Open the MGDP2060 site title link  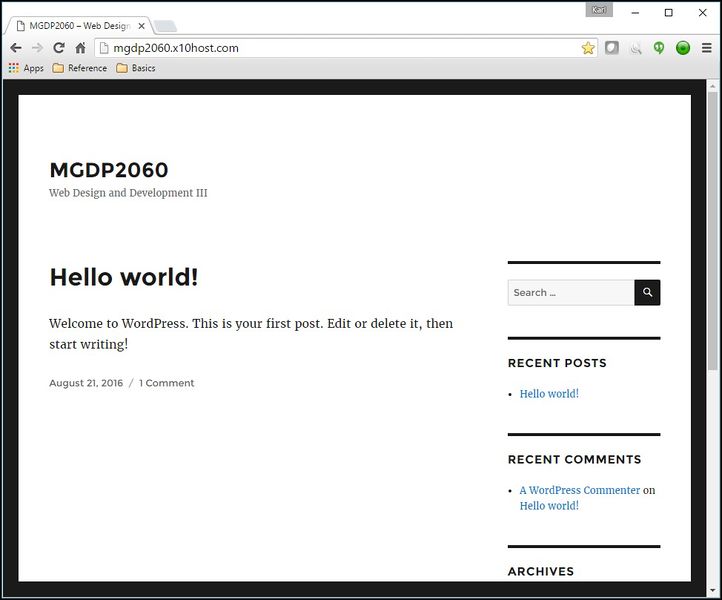(x=109, y=170)
